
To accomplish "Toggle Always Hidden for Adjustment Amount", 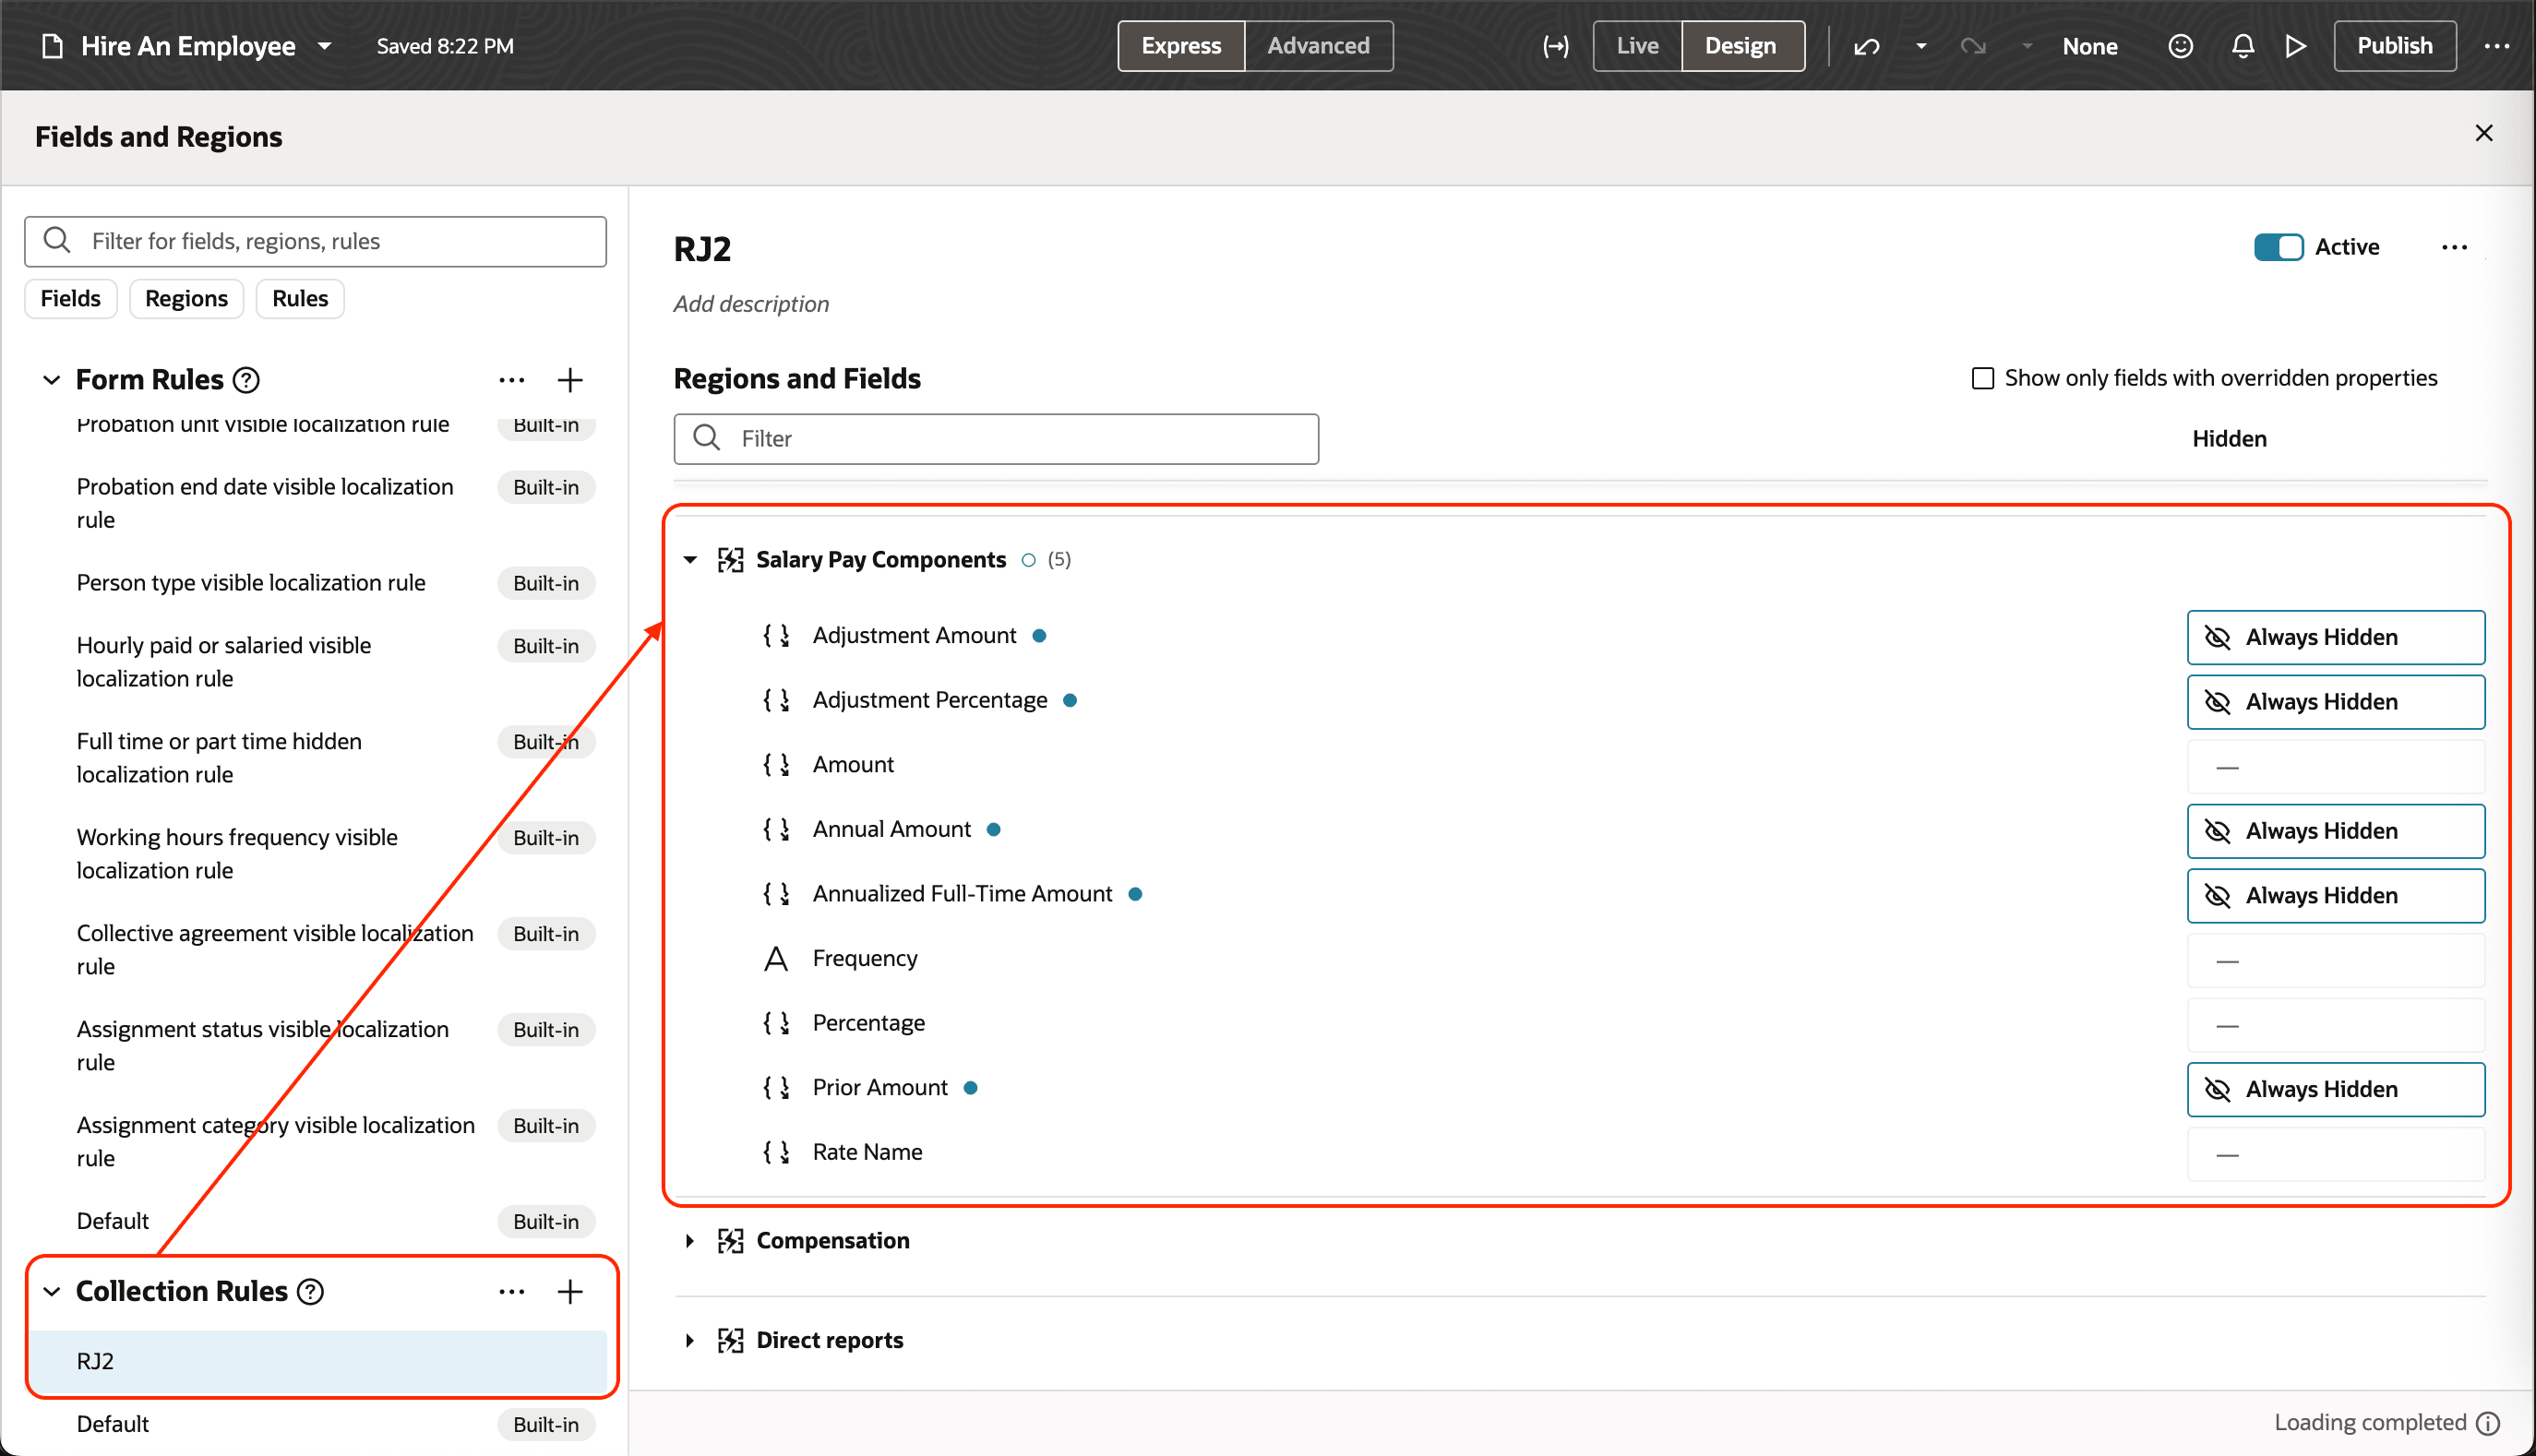I will click(2335, 637).
